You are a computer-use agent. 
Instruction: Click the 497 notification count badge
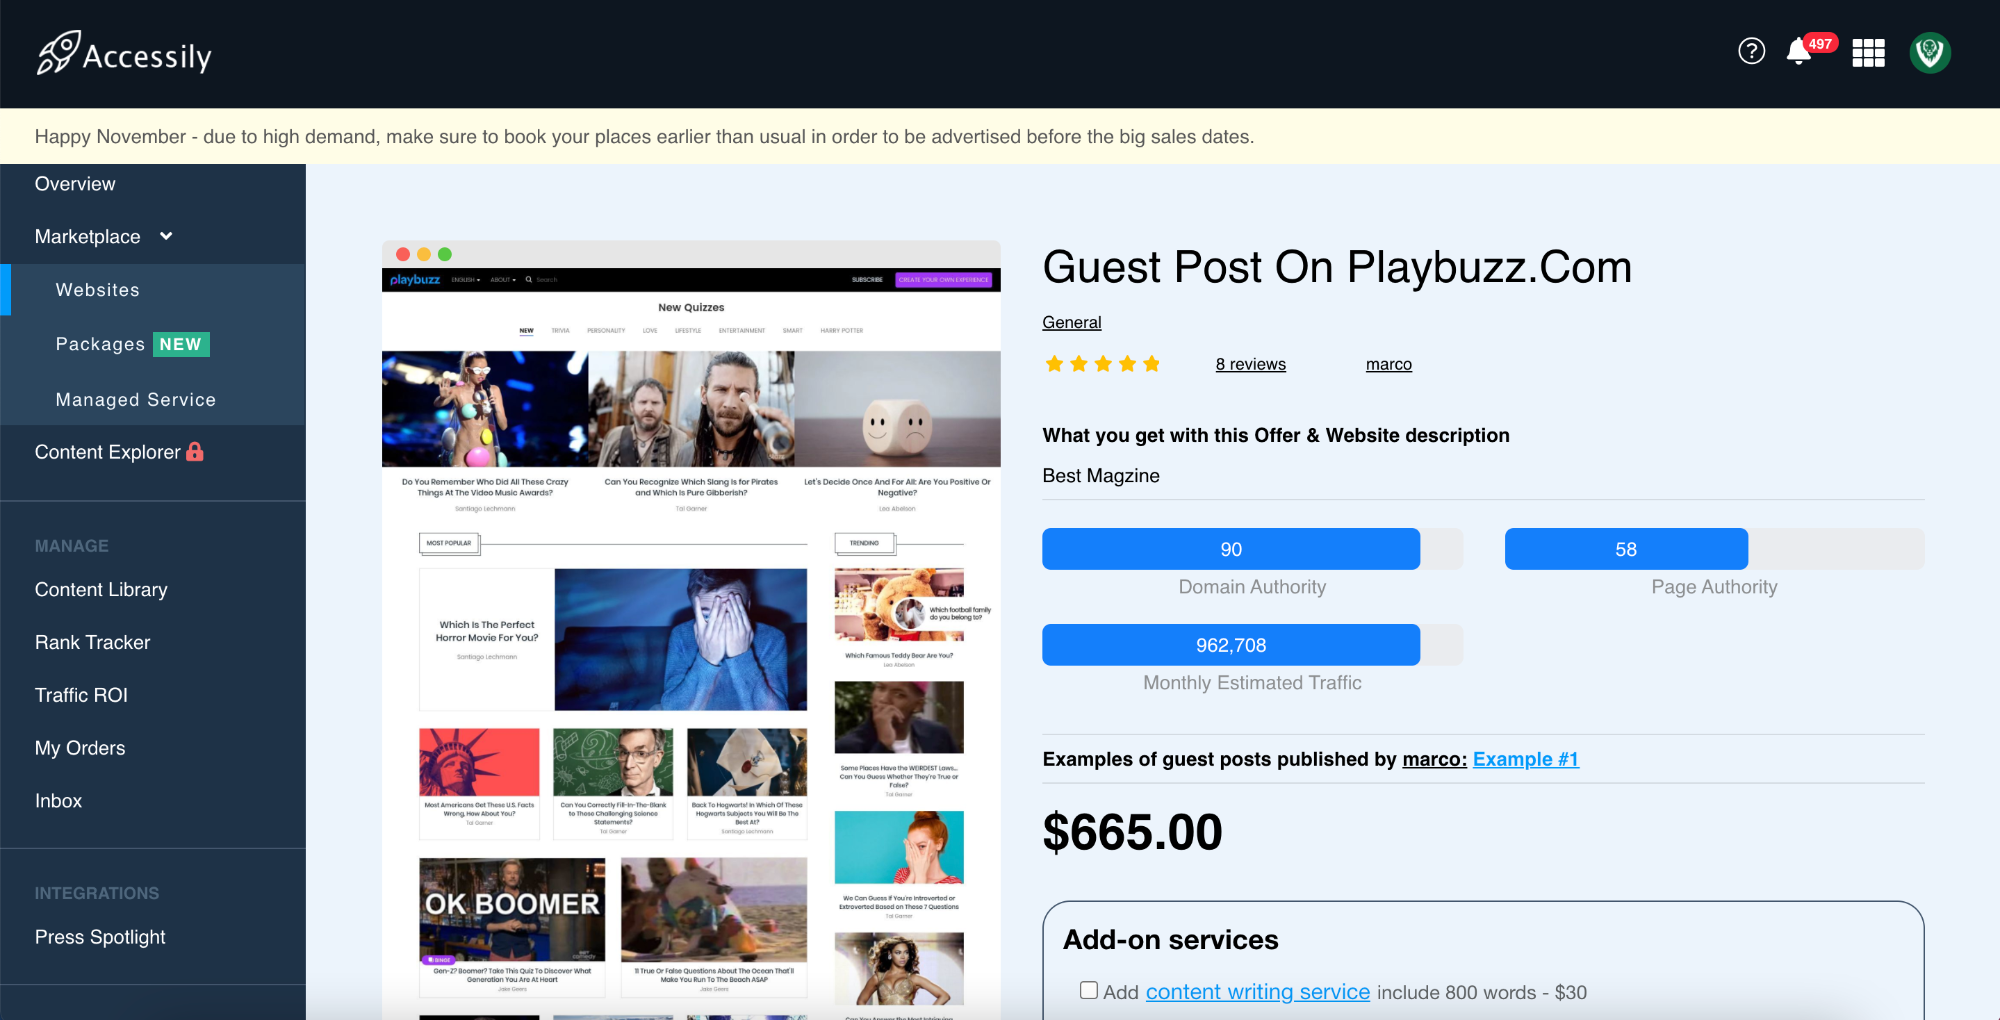1820,44
